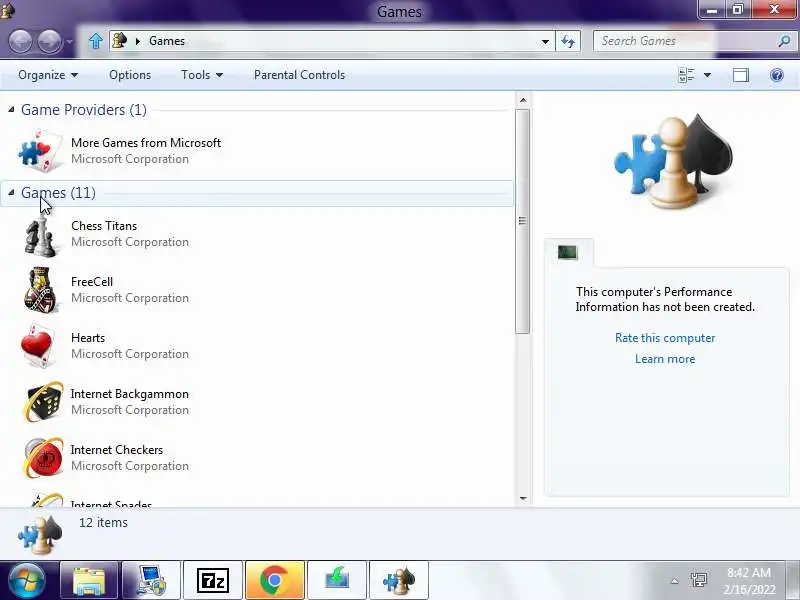Click the scrollbar down arrow

point(522,498)
